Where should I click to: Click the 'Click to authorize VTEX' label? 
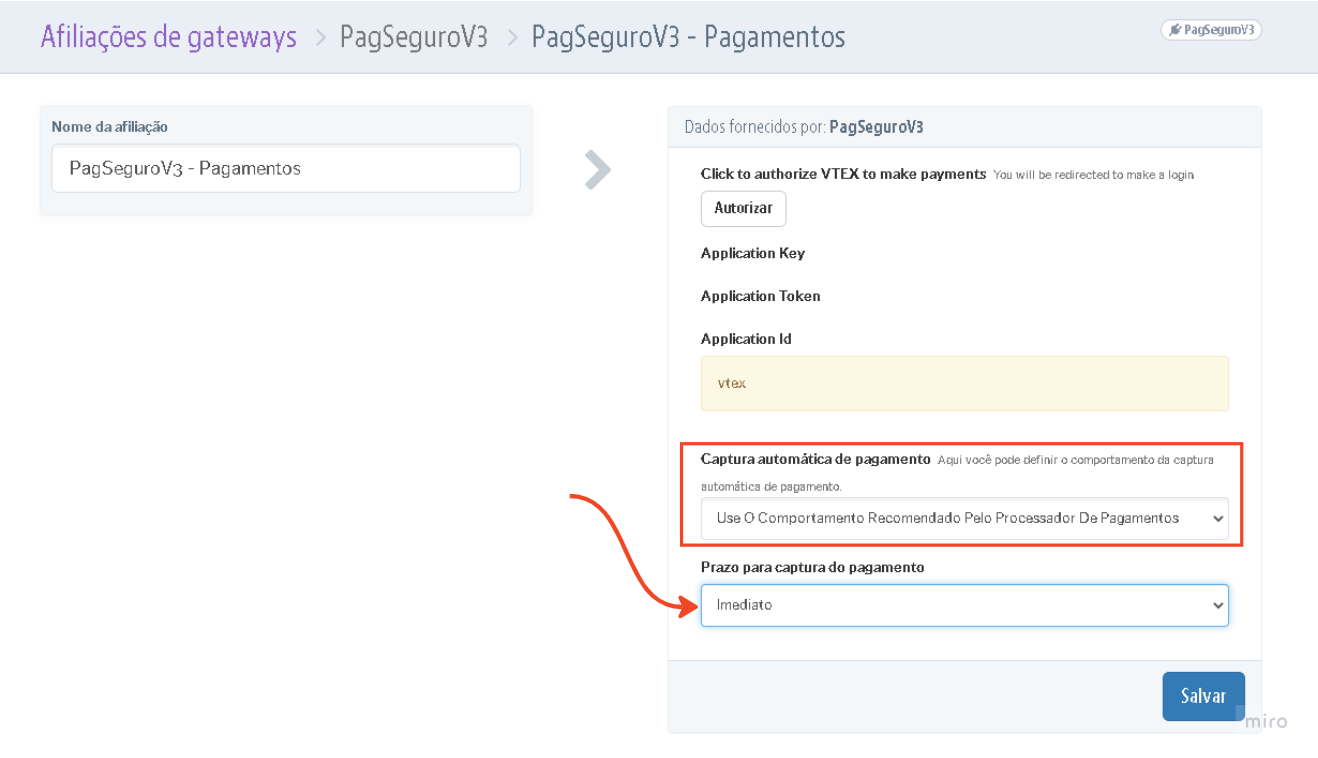[844, 173]
